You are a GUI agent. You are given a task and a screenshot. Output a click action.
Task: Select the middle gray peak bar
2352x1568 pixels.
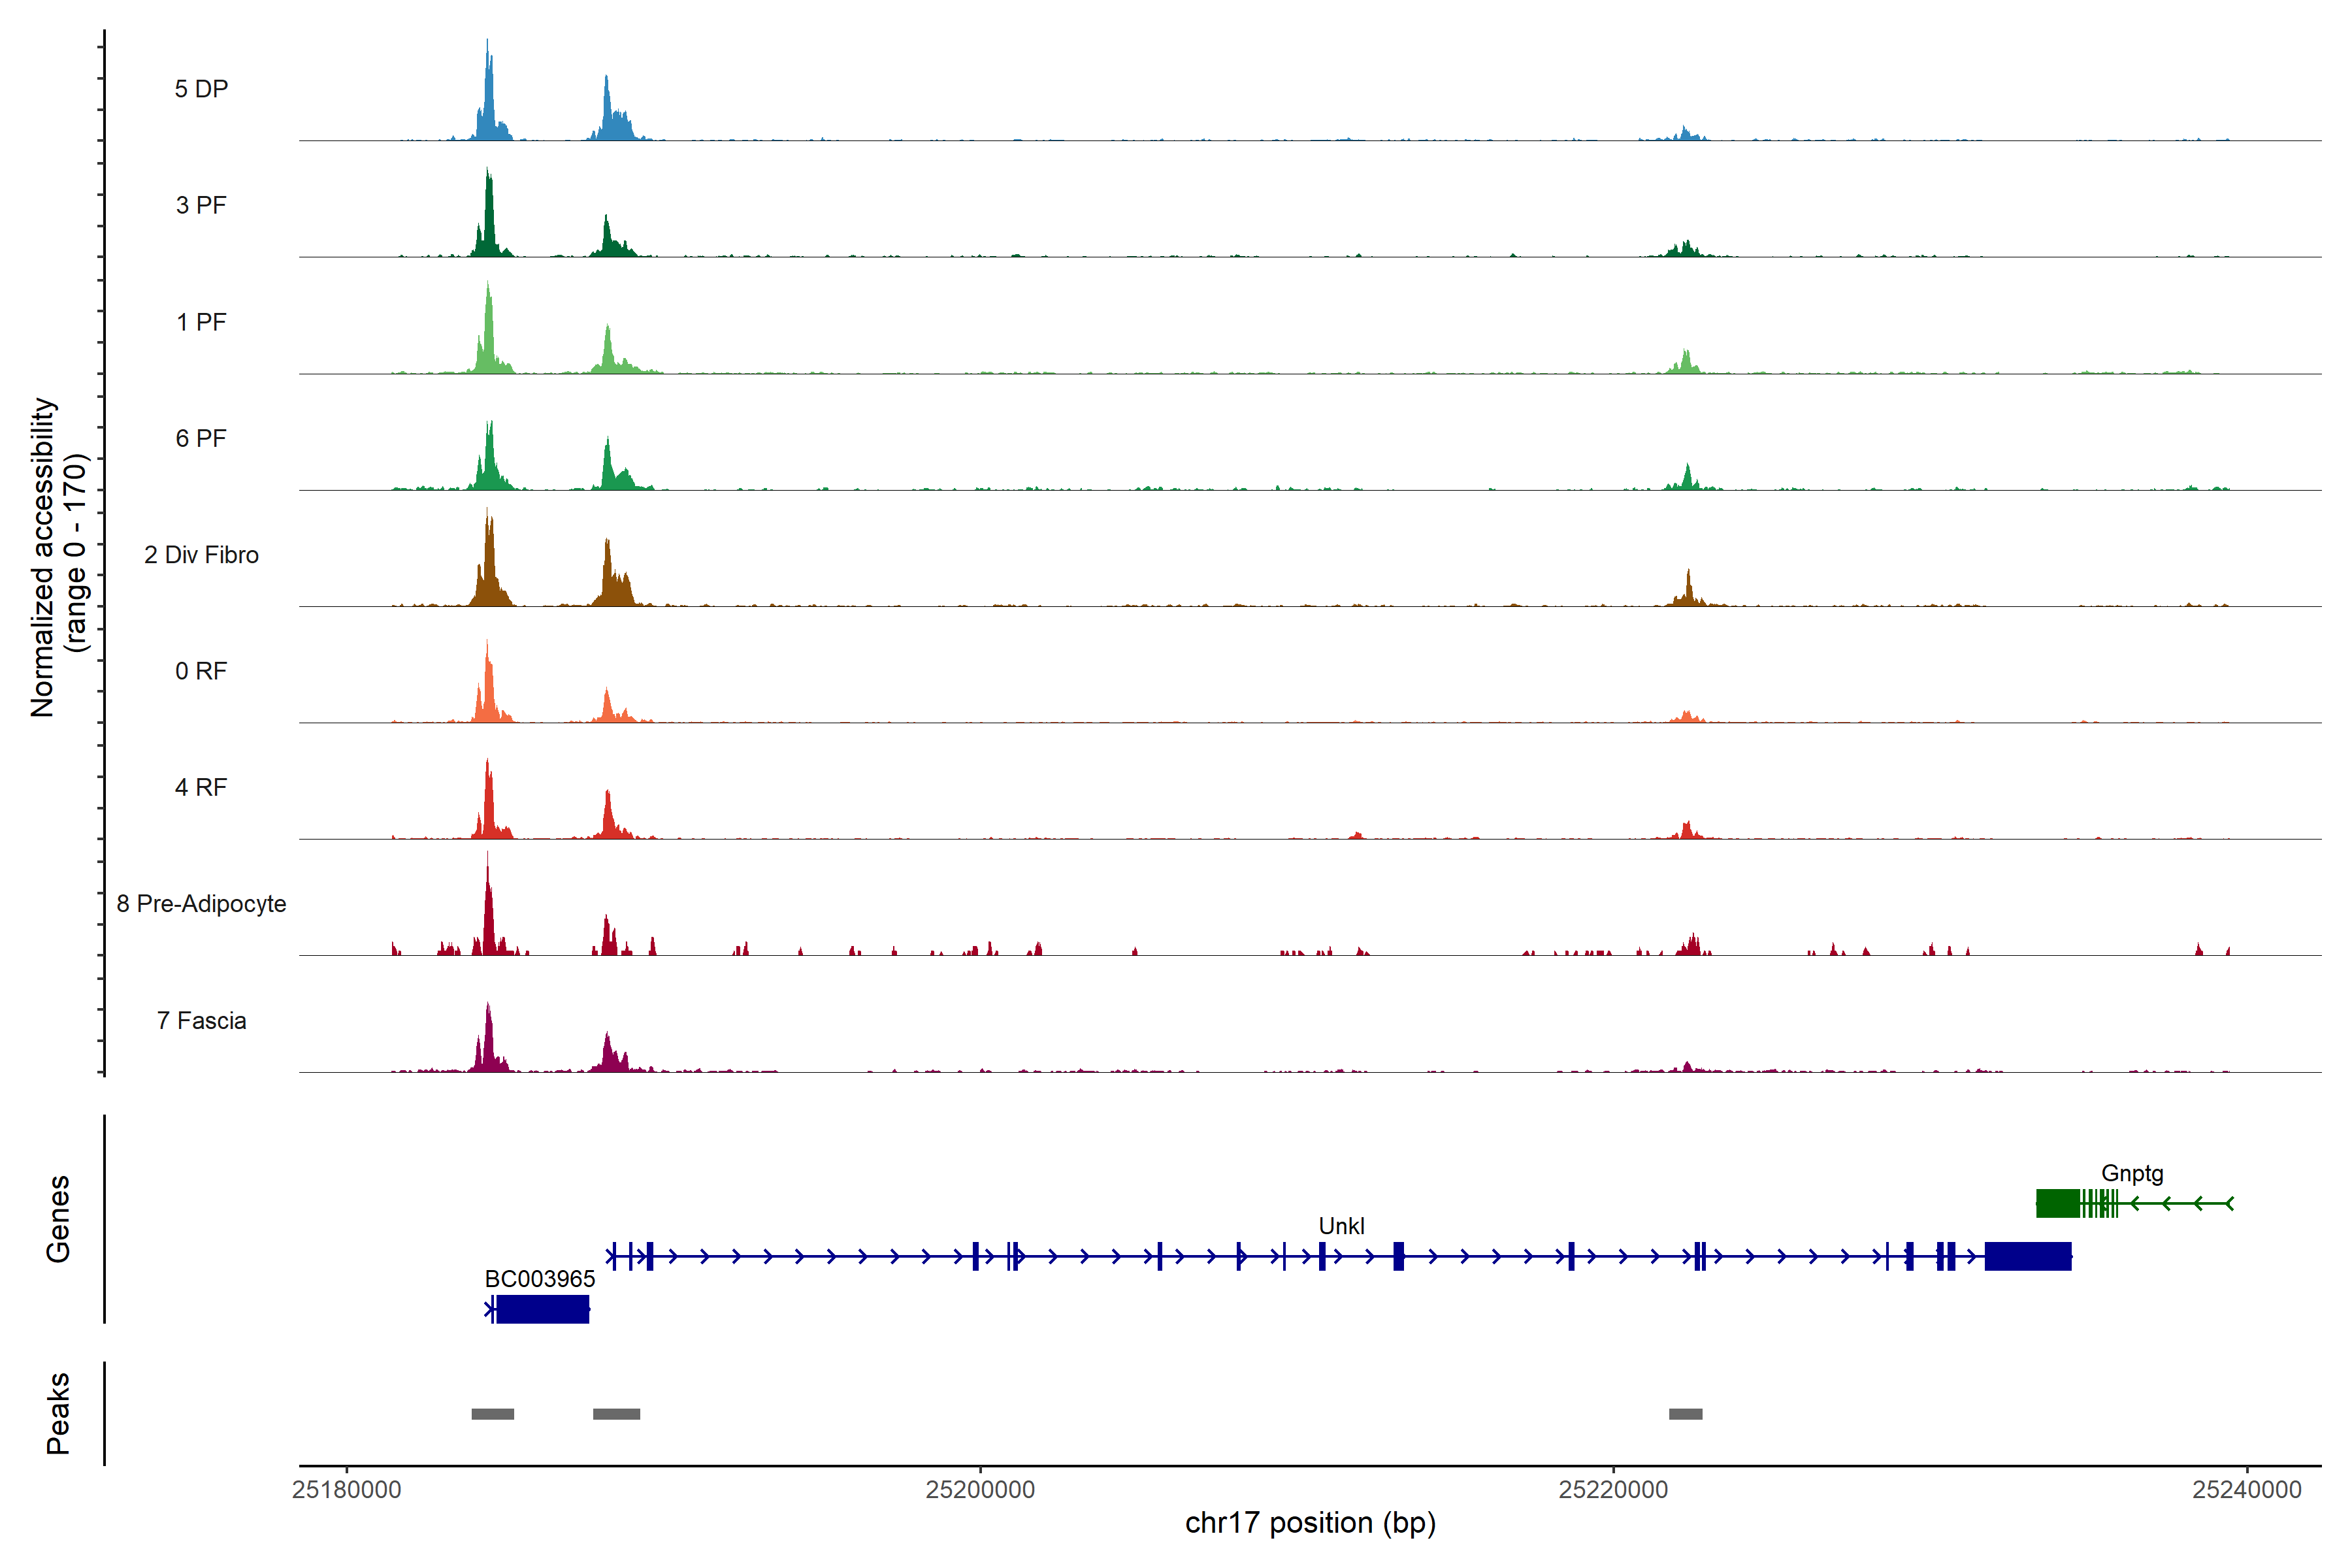pos(616,1414)
